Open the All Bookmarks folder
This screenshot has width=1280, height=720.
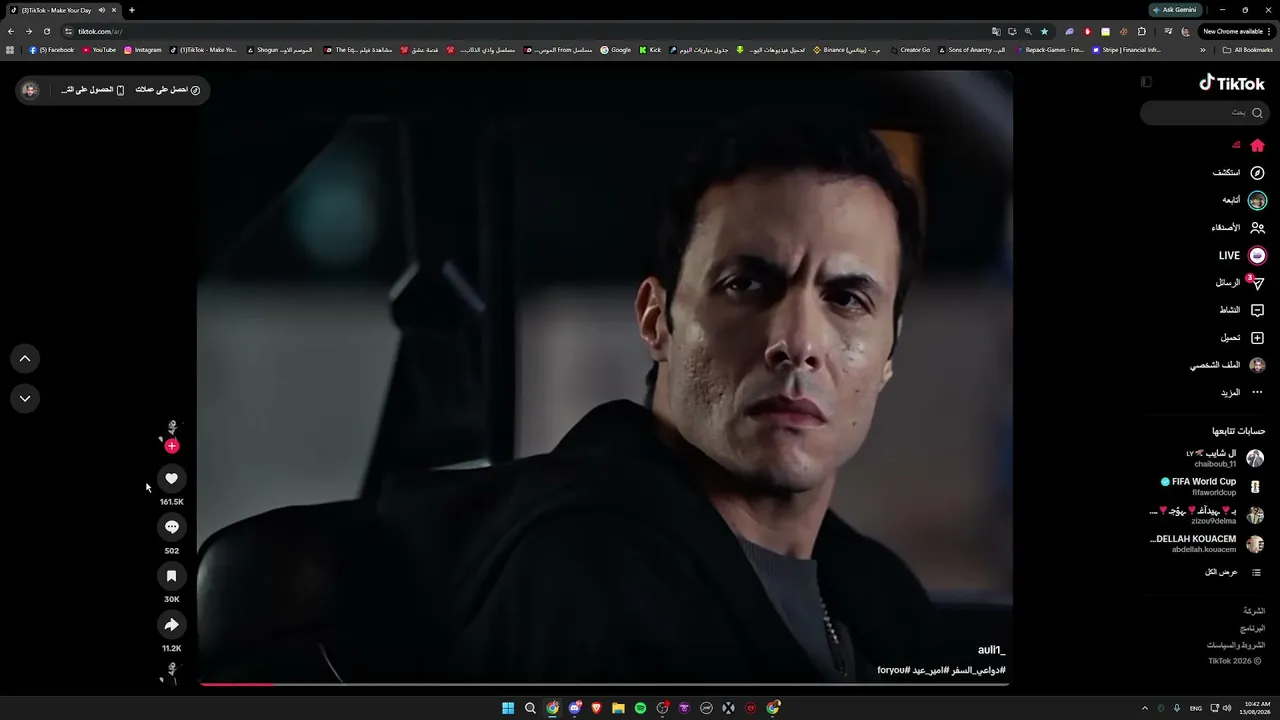(x=1248, y=50)
